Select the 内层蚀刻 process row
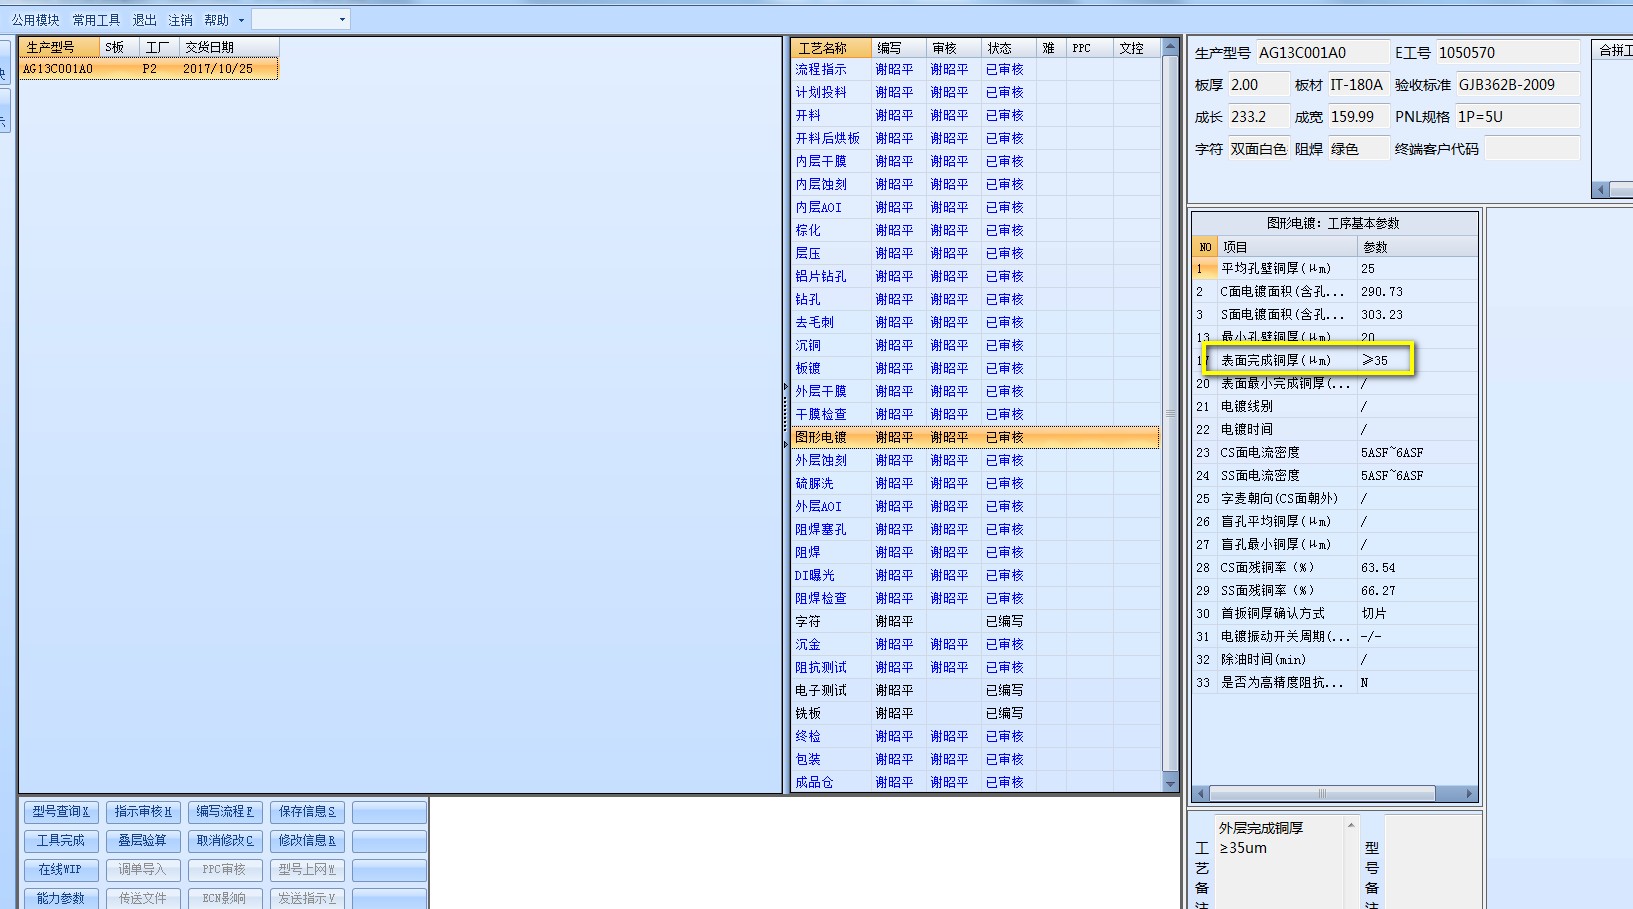 (975, 185)
